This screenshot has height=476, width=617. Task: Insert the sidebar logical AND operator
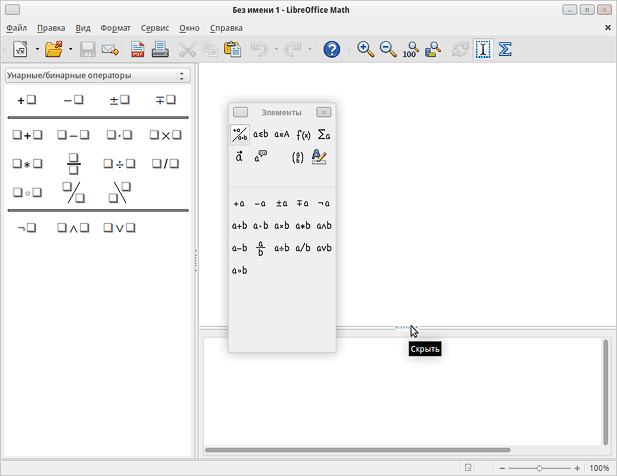coord(74,228)
